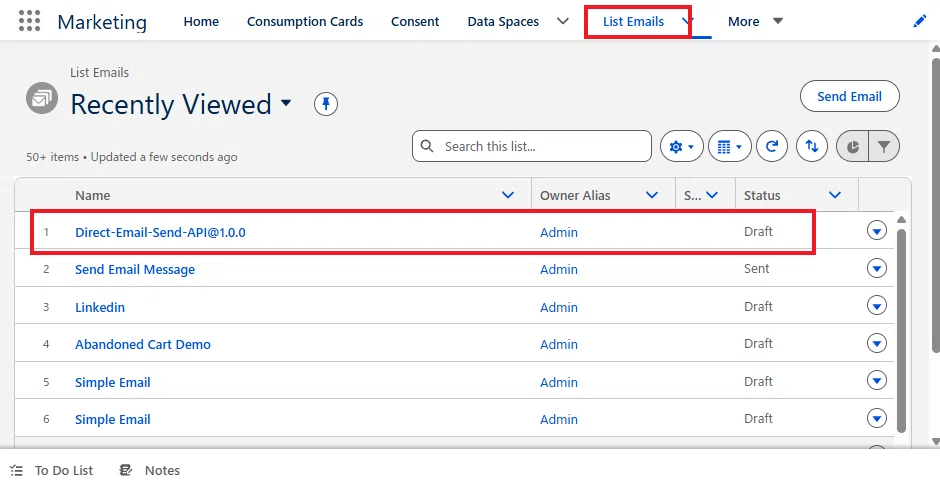
Task: Open the App Launcher grid icon
Action: coord(29,21)
